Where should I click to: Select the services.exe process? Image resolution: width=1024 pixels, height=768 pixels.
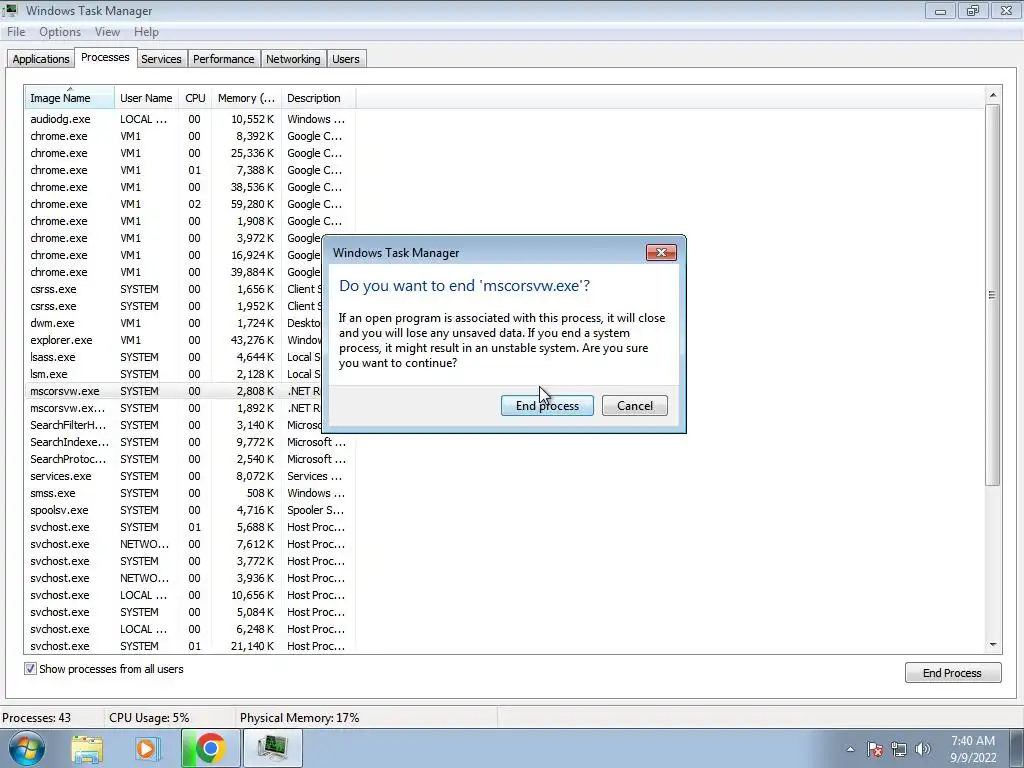tap(189, 476)
